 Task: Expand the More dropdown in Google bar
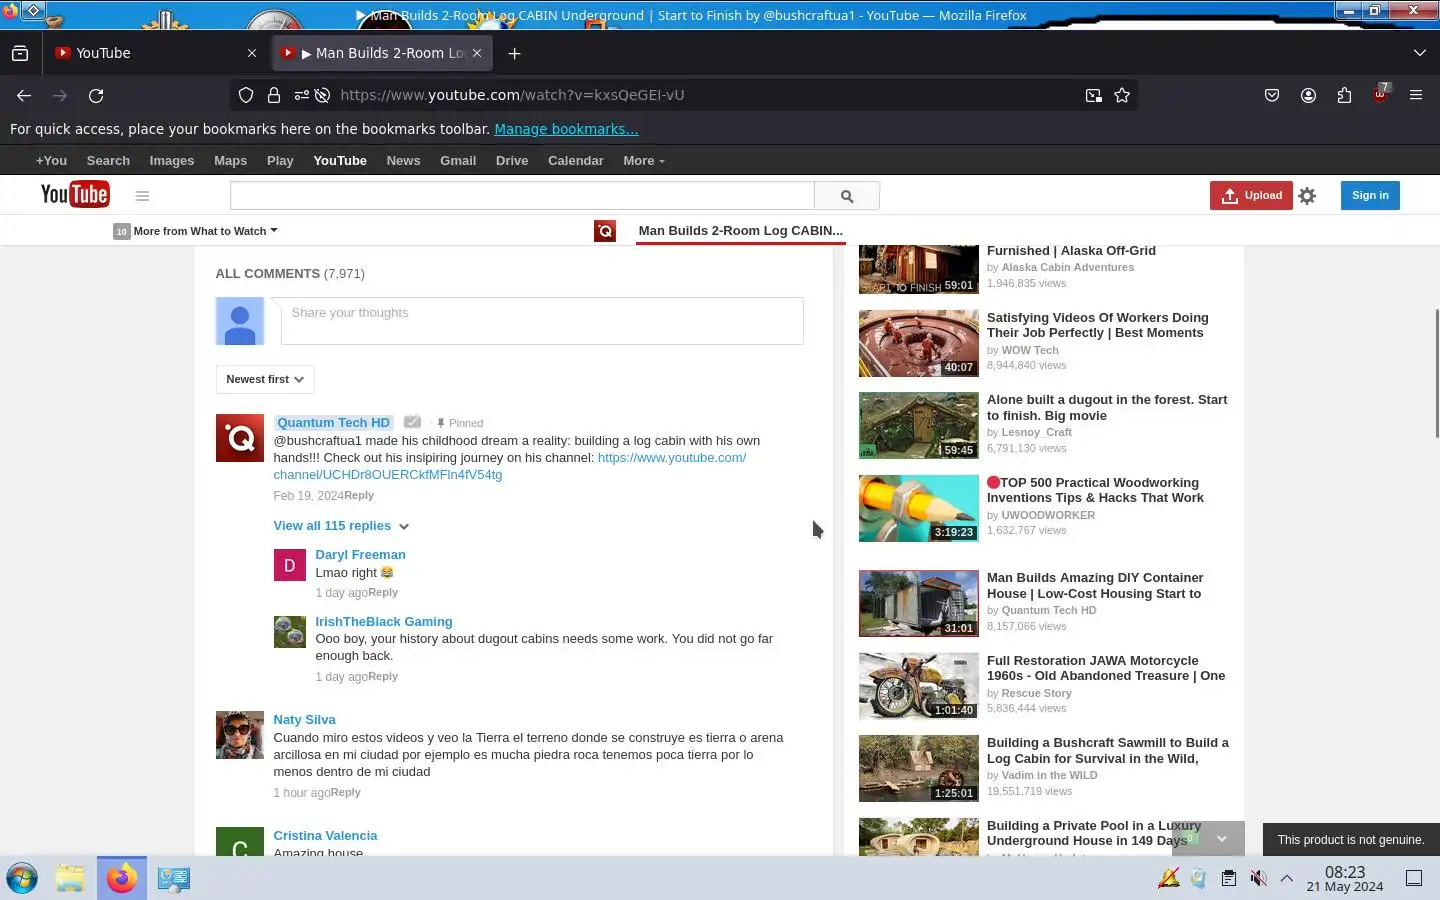pyautogui.click(x=643, y=160)
